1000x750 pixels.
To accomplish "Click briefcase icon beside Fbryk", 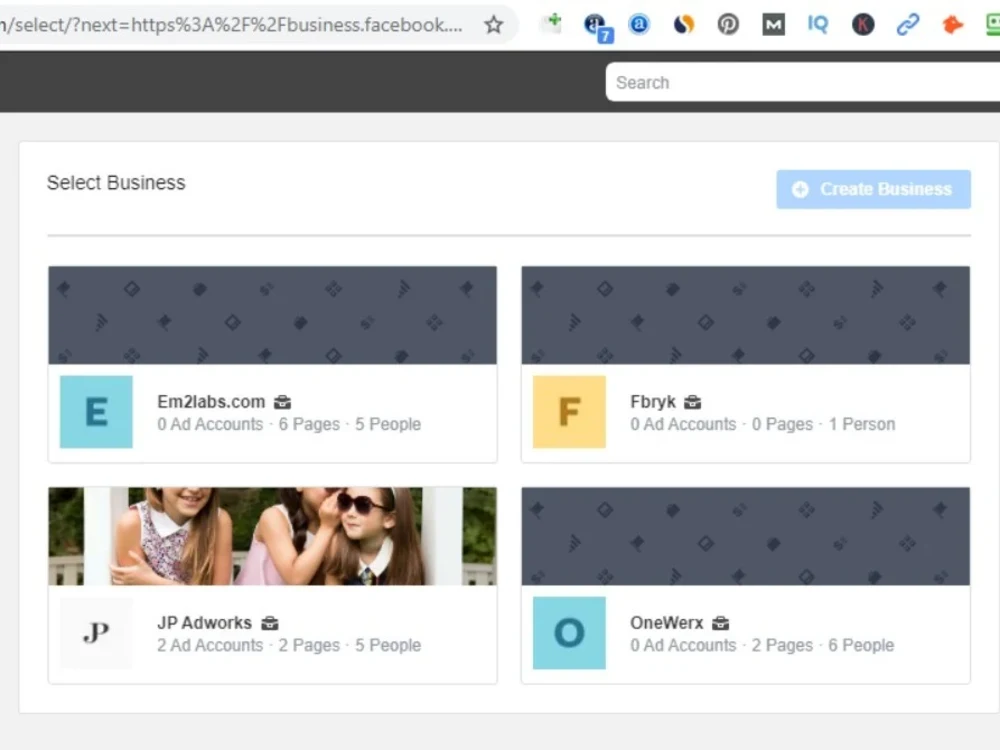I will (692, 402).
